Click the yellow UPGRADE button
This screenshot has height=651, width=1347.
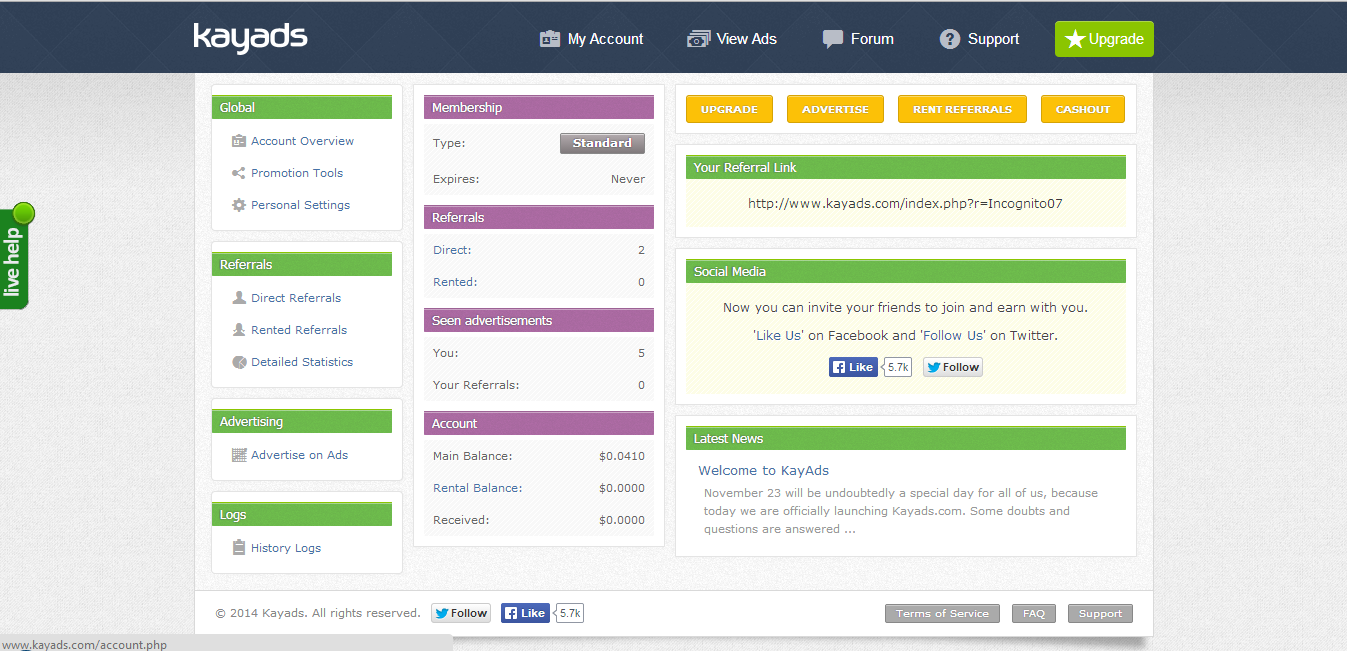[x=729, y=109]
